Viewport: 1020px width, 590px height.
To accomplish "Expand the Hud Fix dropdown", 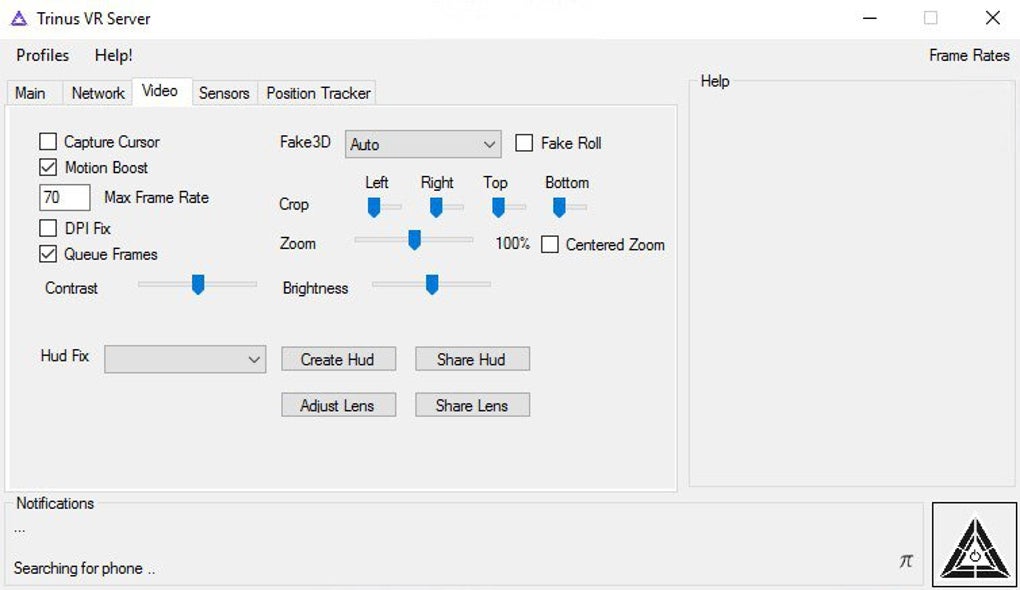I will click(185, 359).
